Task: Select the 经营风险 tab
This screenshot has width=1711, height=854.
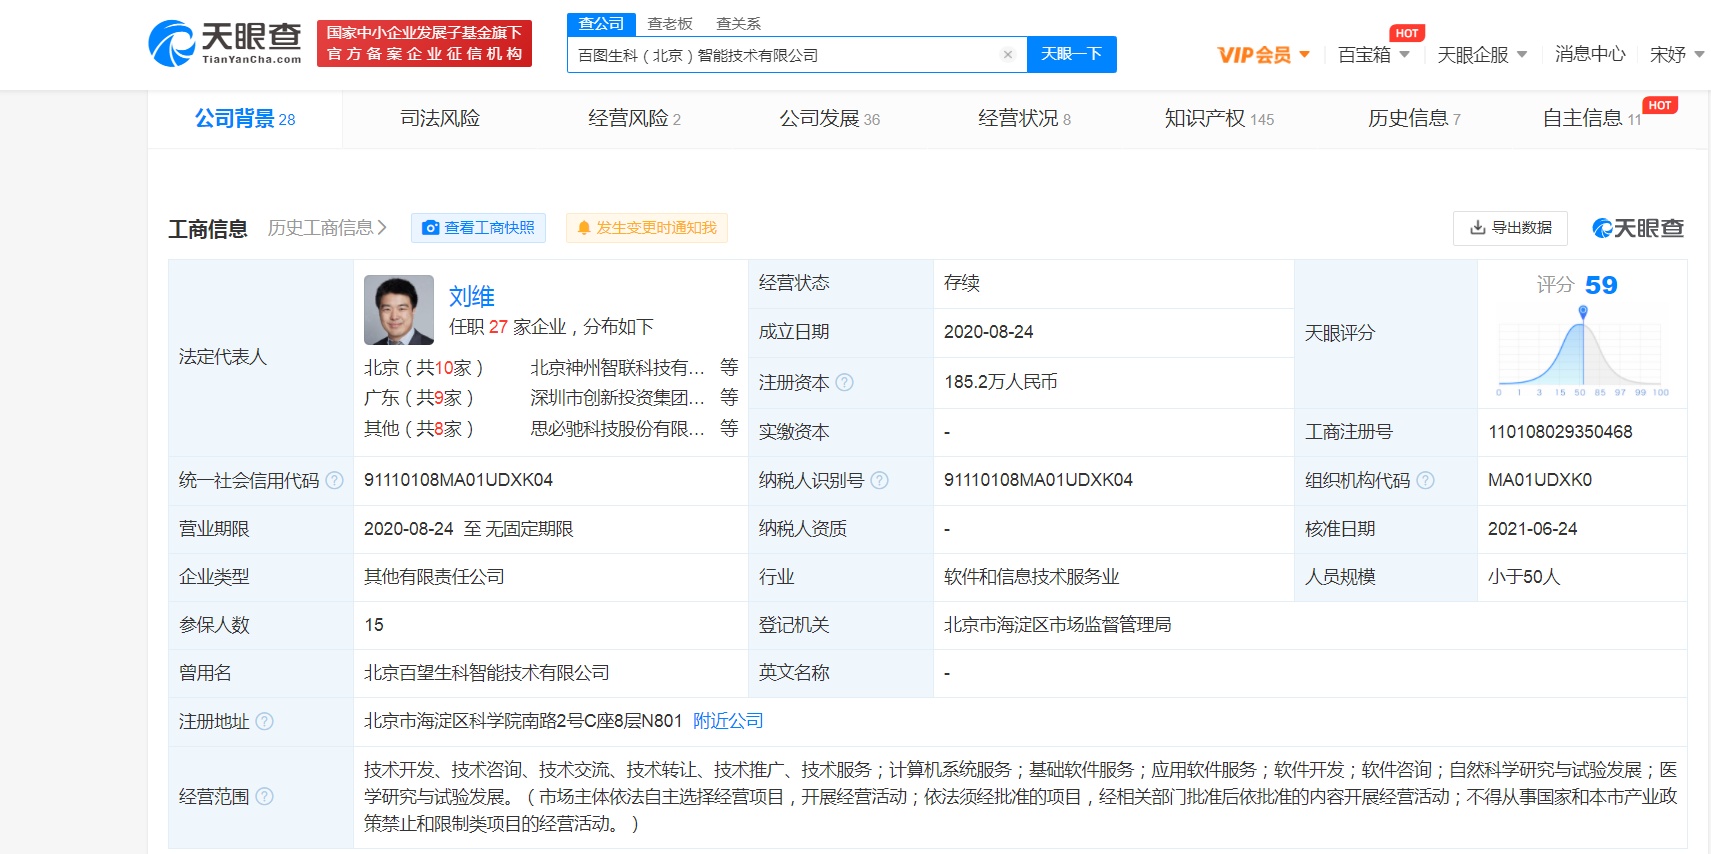Action: pos(634,118)
